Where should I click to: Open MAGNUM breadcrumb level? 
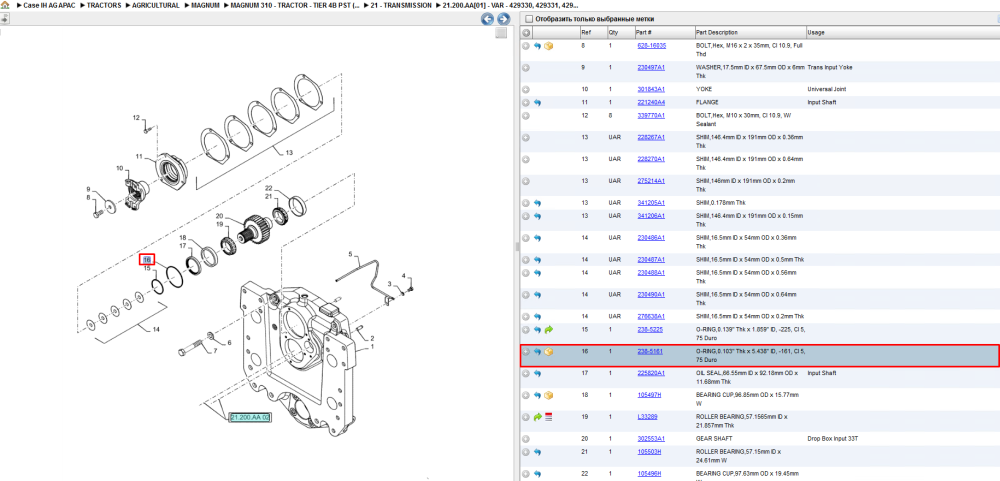coord(205,5)
